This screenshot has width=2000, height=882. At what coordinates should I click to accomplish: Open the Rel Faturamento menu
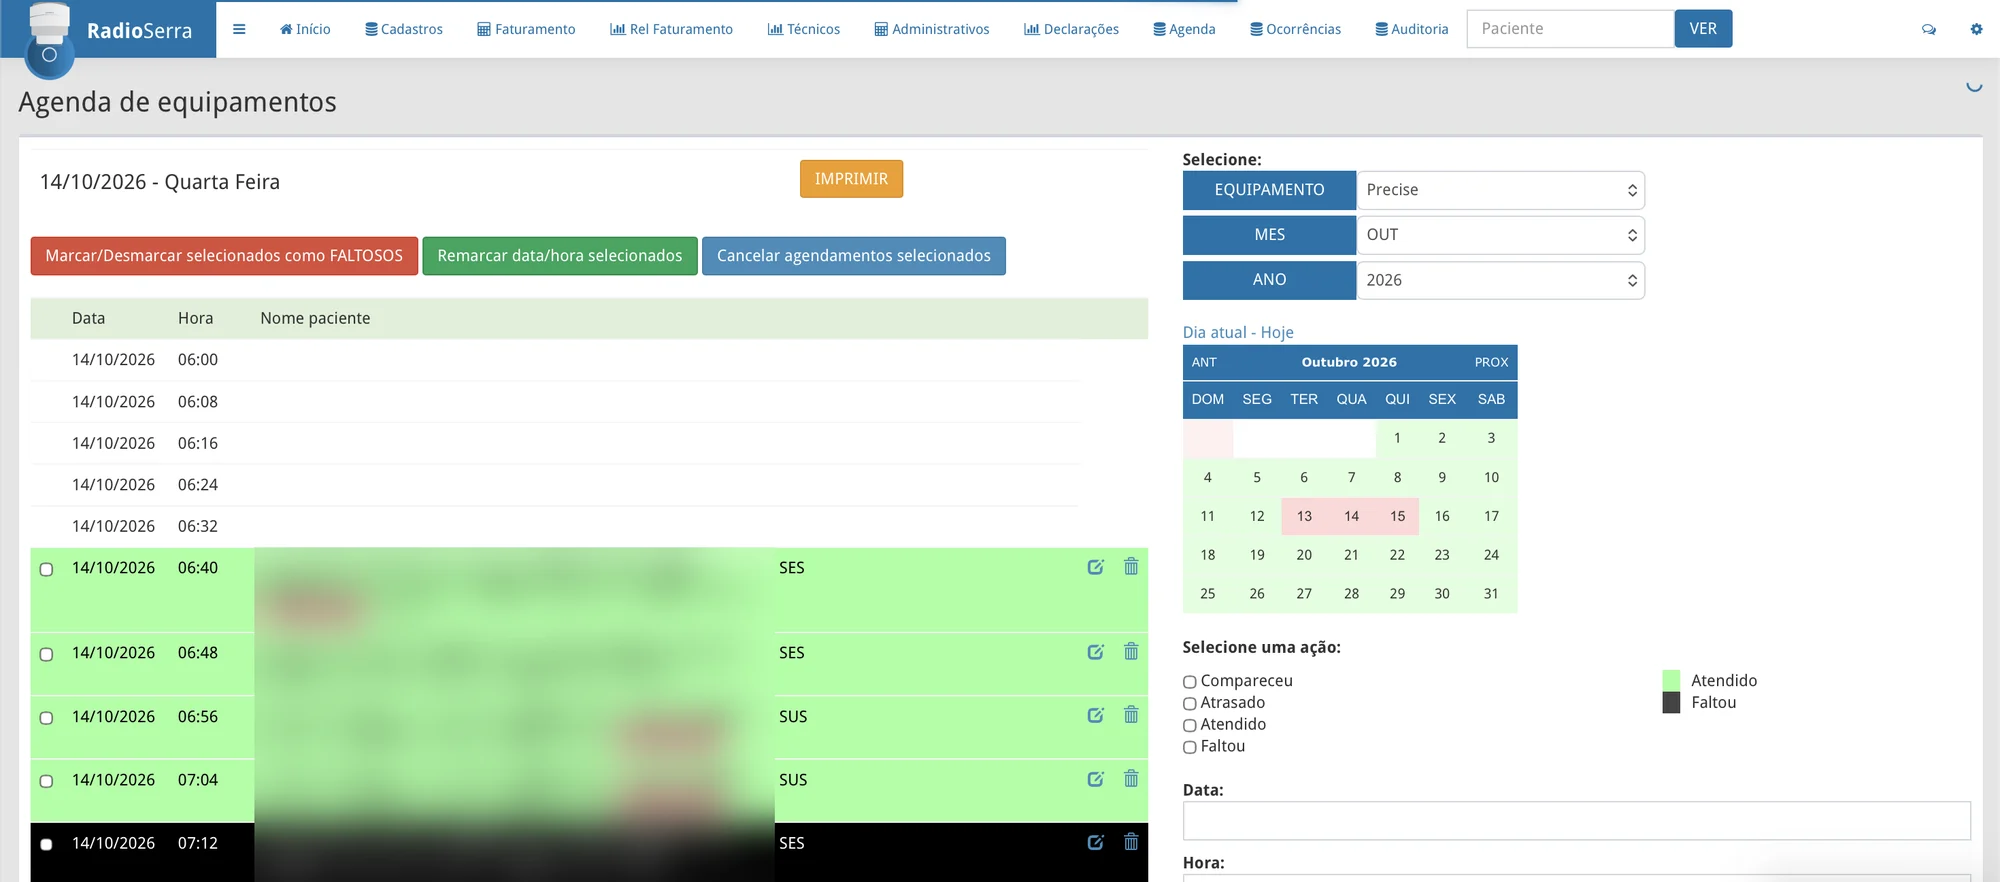[x=671, y=29]
